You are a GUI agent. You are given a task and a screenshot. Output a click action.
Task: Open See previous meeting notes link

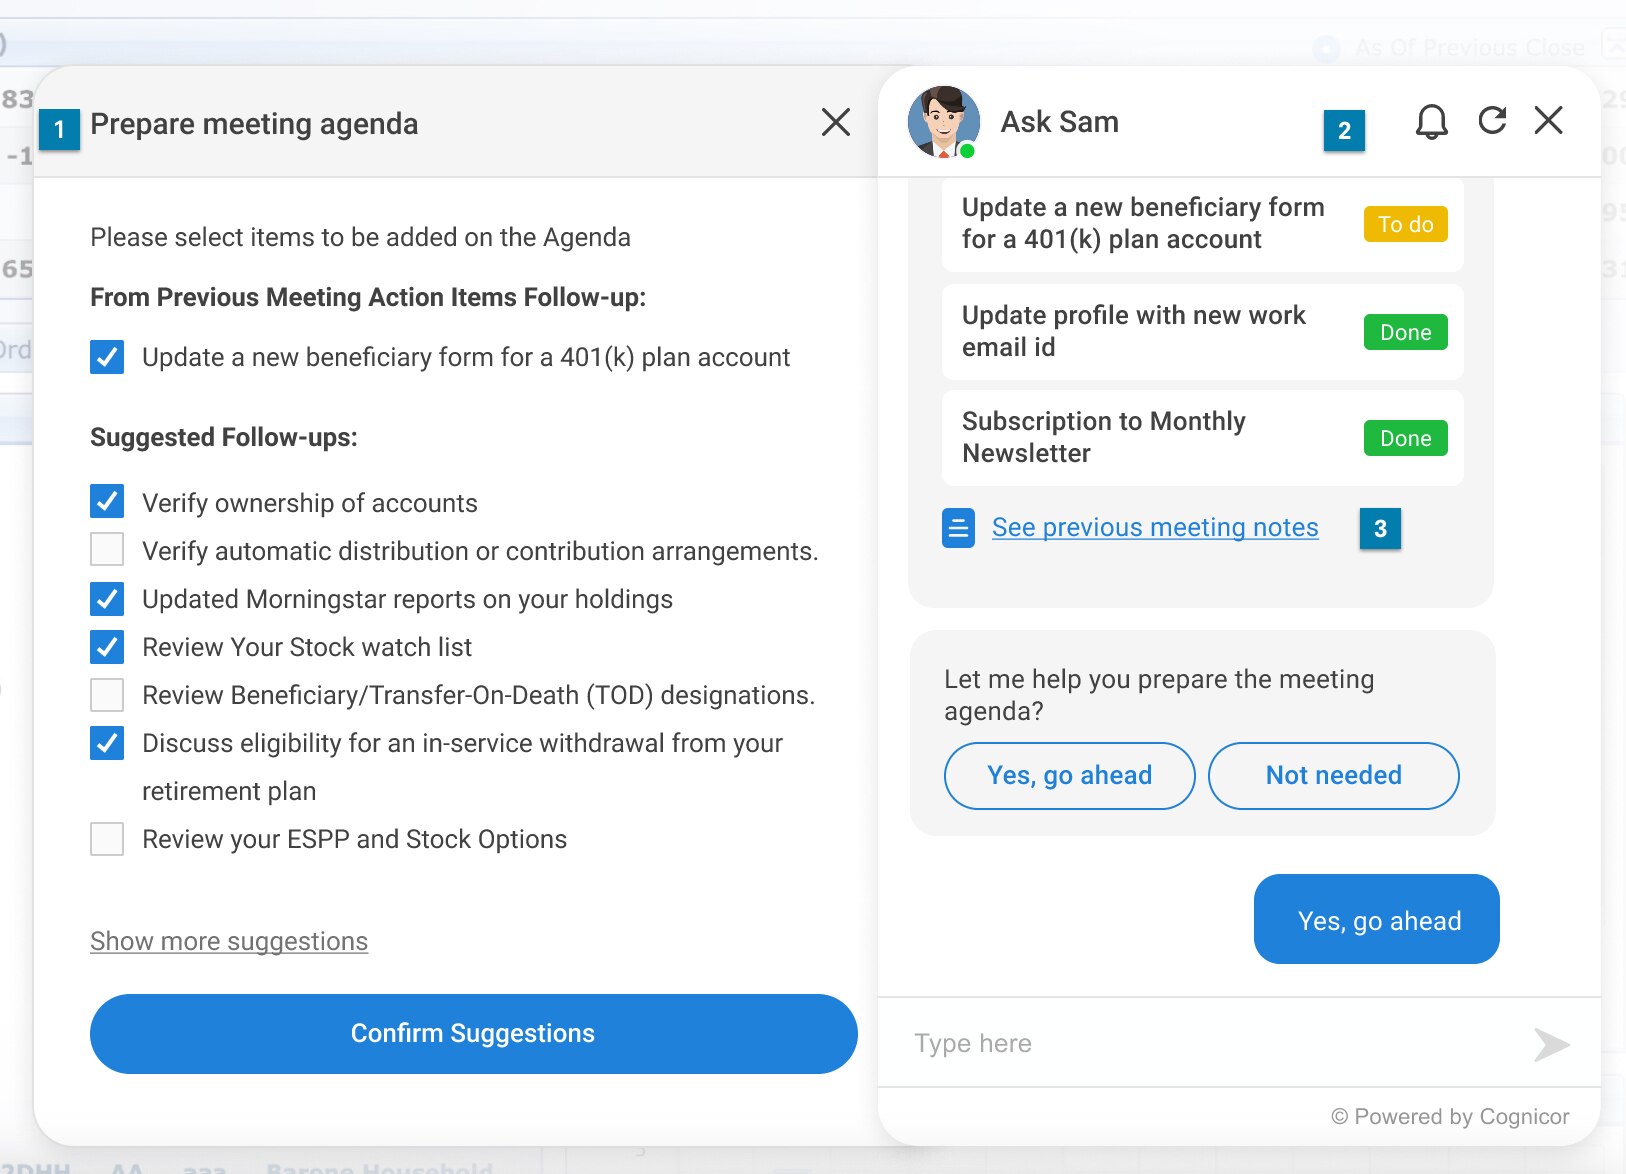pyautogui.click(x=1155, y=527)
